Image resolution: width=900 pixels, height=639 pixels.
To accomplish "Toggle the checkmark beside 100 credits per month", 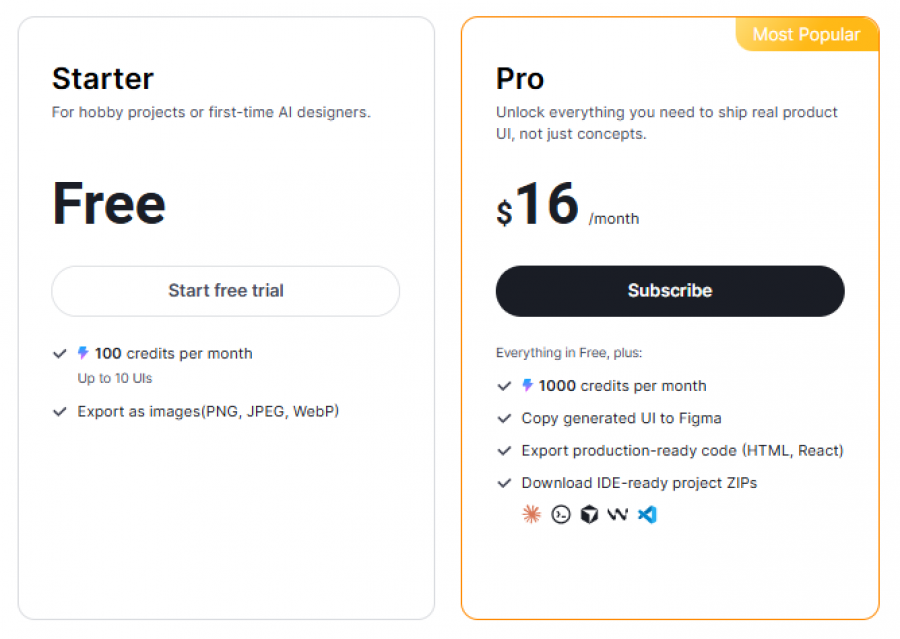I will click(60, 353).
